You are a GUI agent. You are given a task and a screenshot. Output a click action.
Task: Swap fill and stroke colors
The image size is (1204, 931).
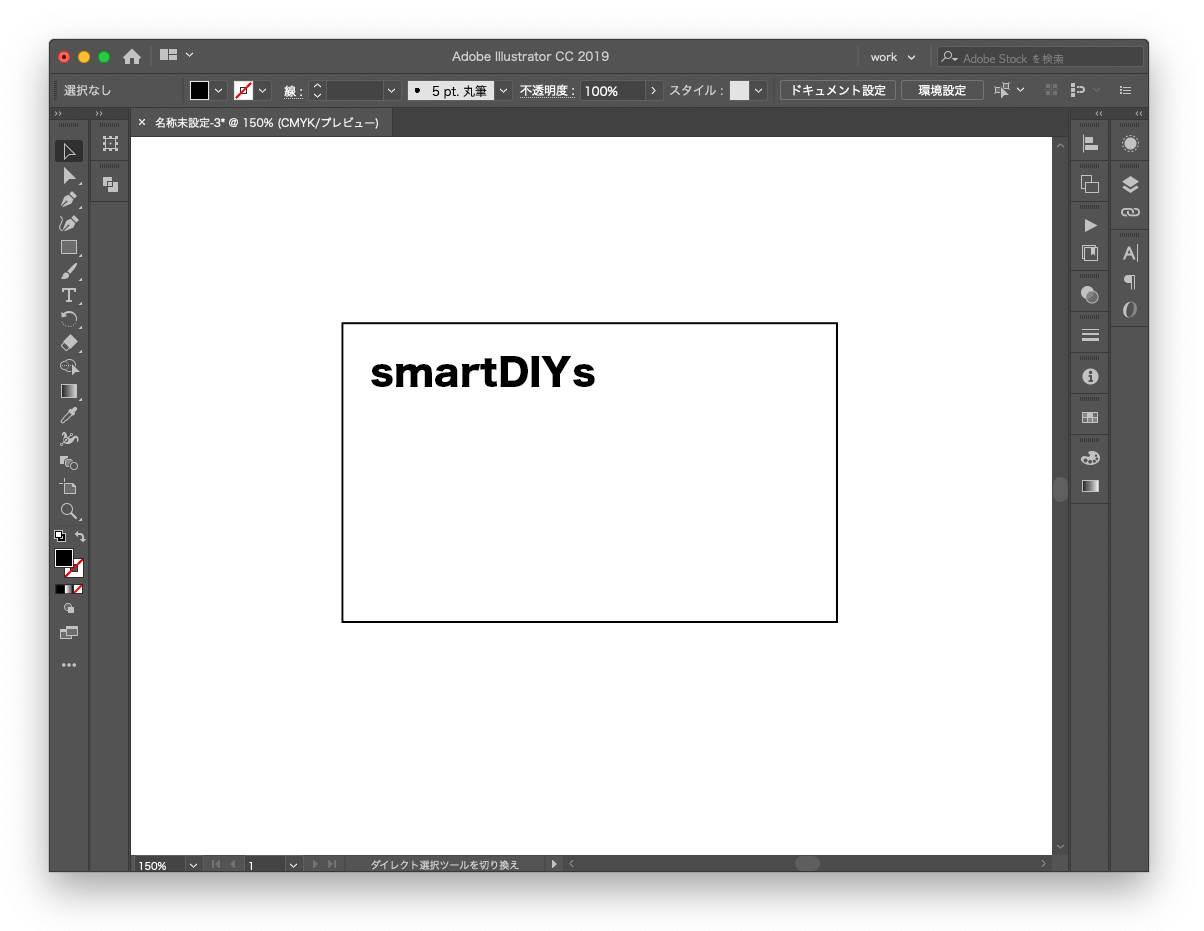(80, 537)
